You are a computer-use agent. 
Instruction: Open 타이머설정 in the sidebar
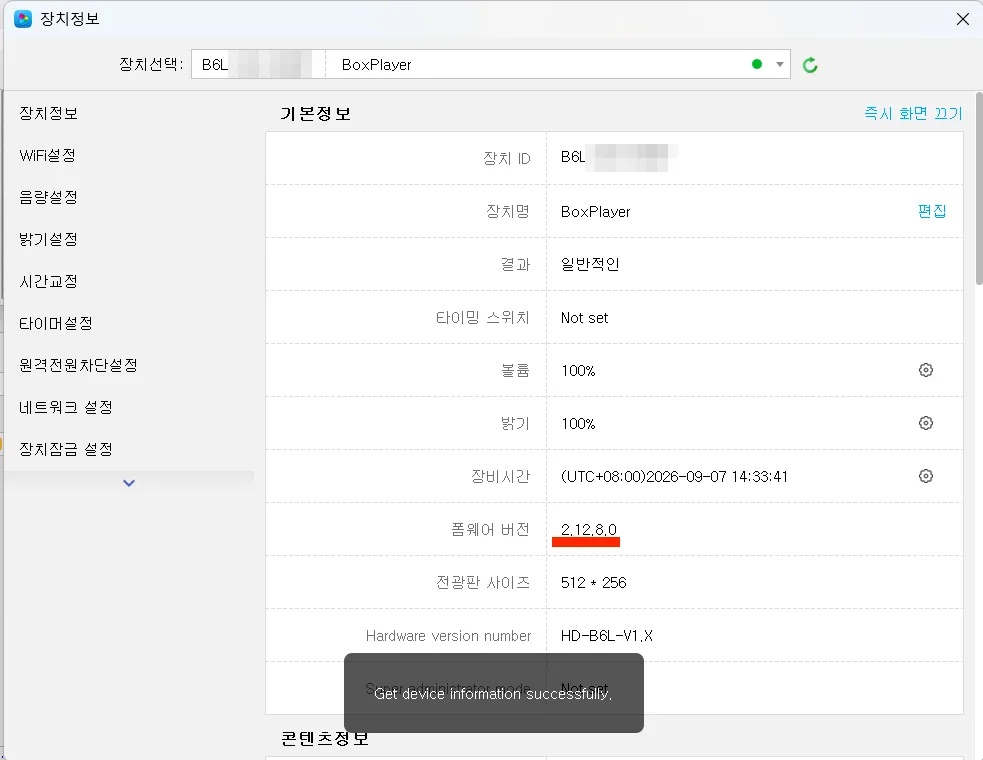(56, 324)
